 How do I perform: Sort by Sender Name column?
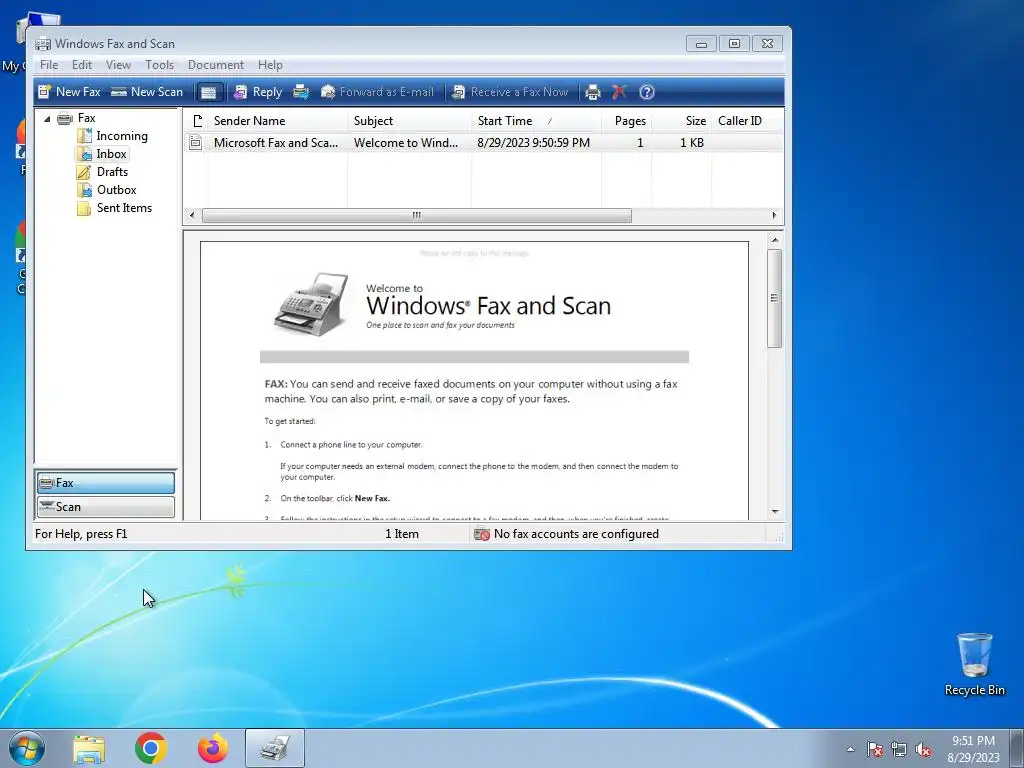pyautogui.click(x=278, y=121)
